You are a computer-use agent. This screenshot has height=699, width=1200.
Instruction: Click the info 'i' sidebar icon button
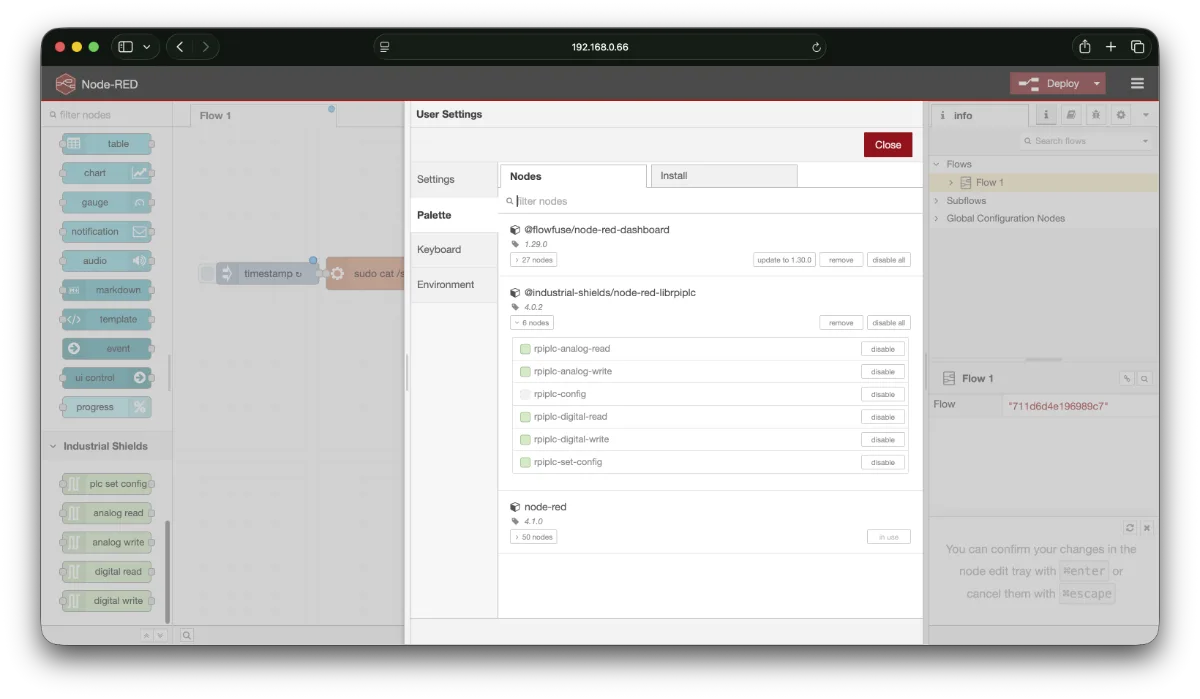tap(1045, 115)
